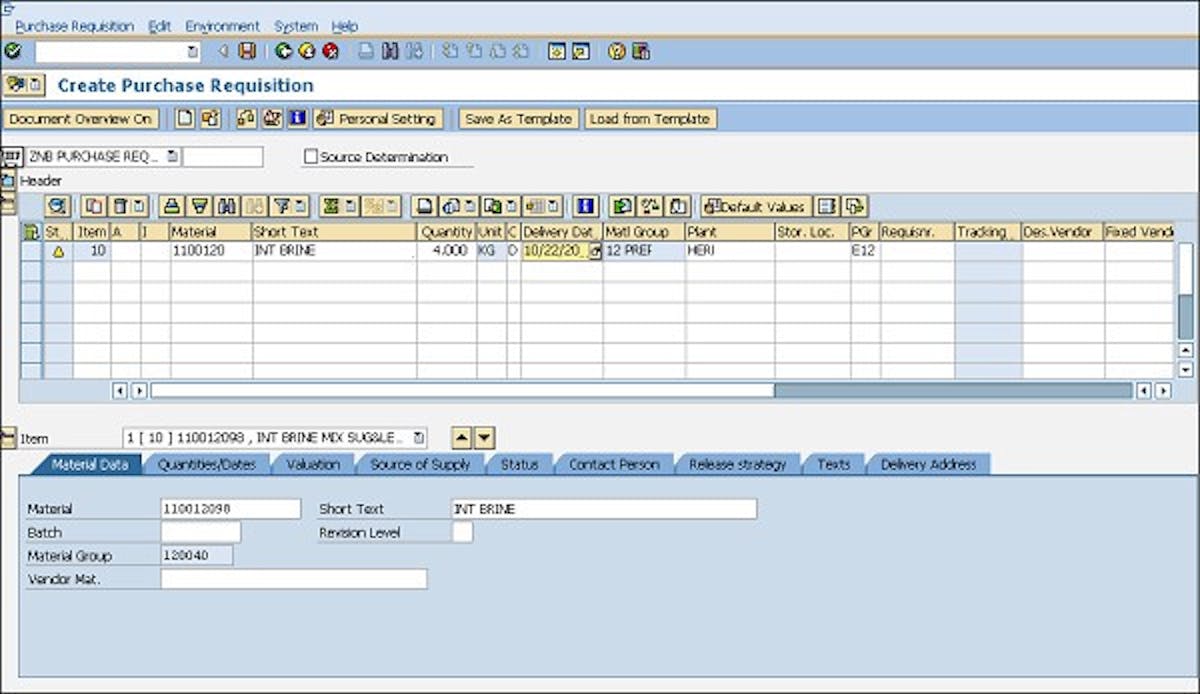Open the Environment menu

(222, 26)
